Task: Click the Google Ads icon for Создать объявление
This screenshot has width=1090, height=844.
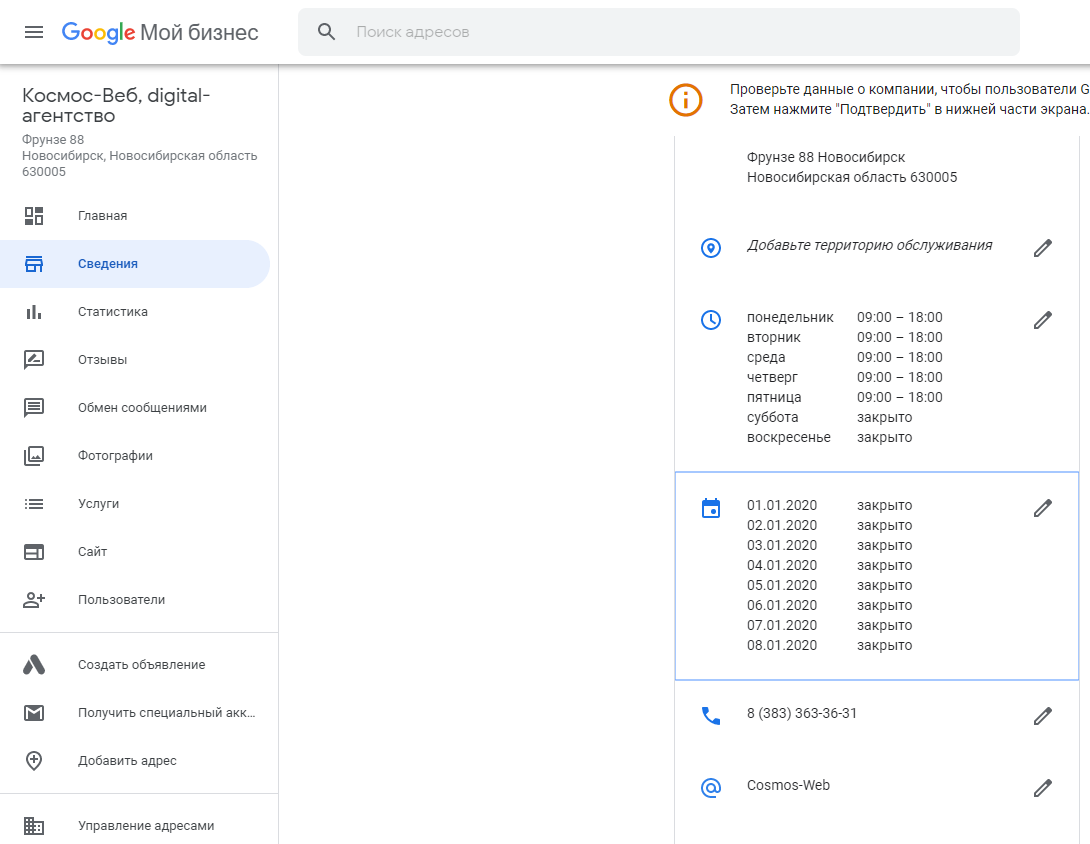Action: coord(33,665)
